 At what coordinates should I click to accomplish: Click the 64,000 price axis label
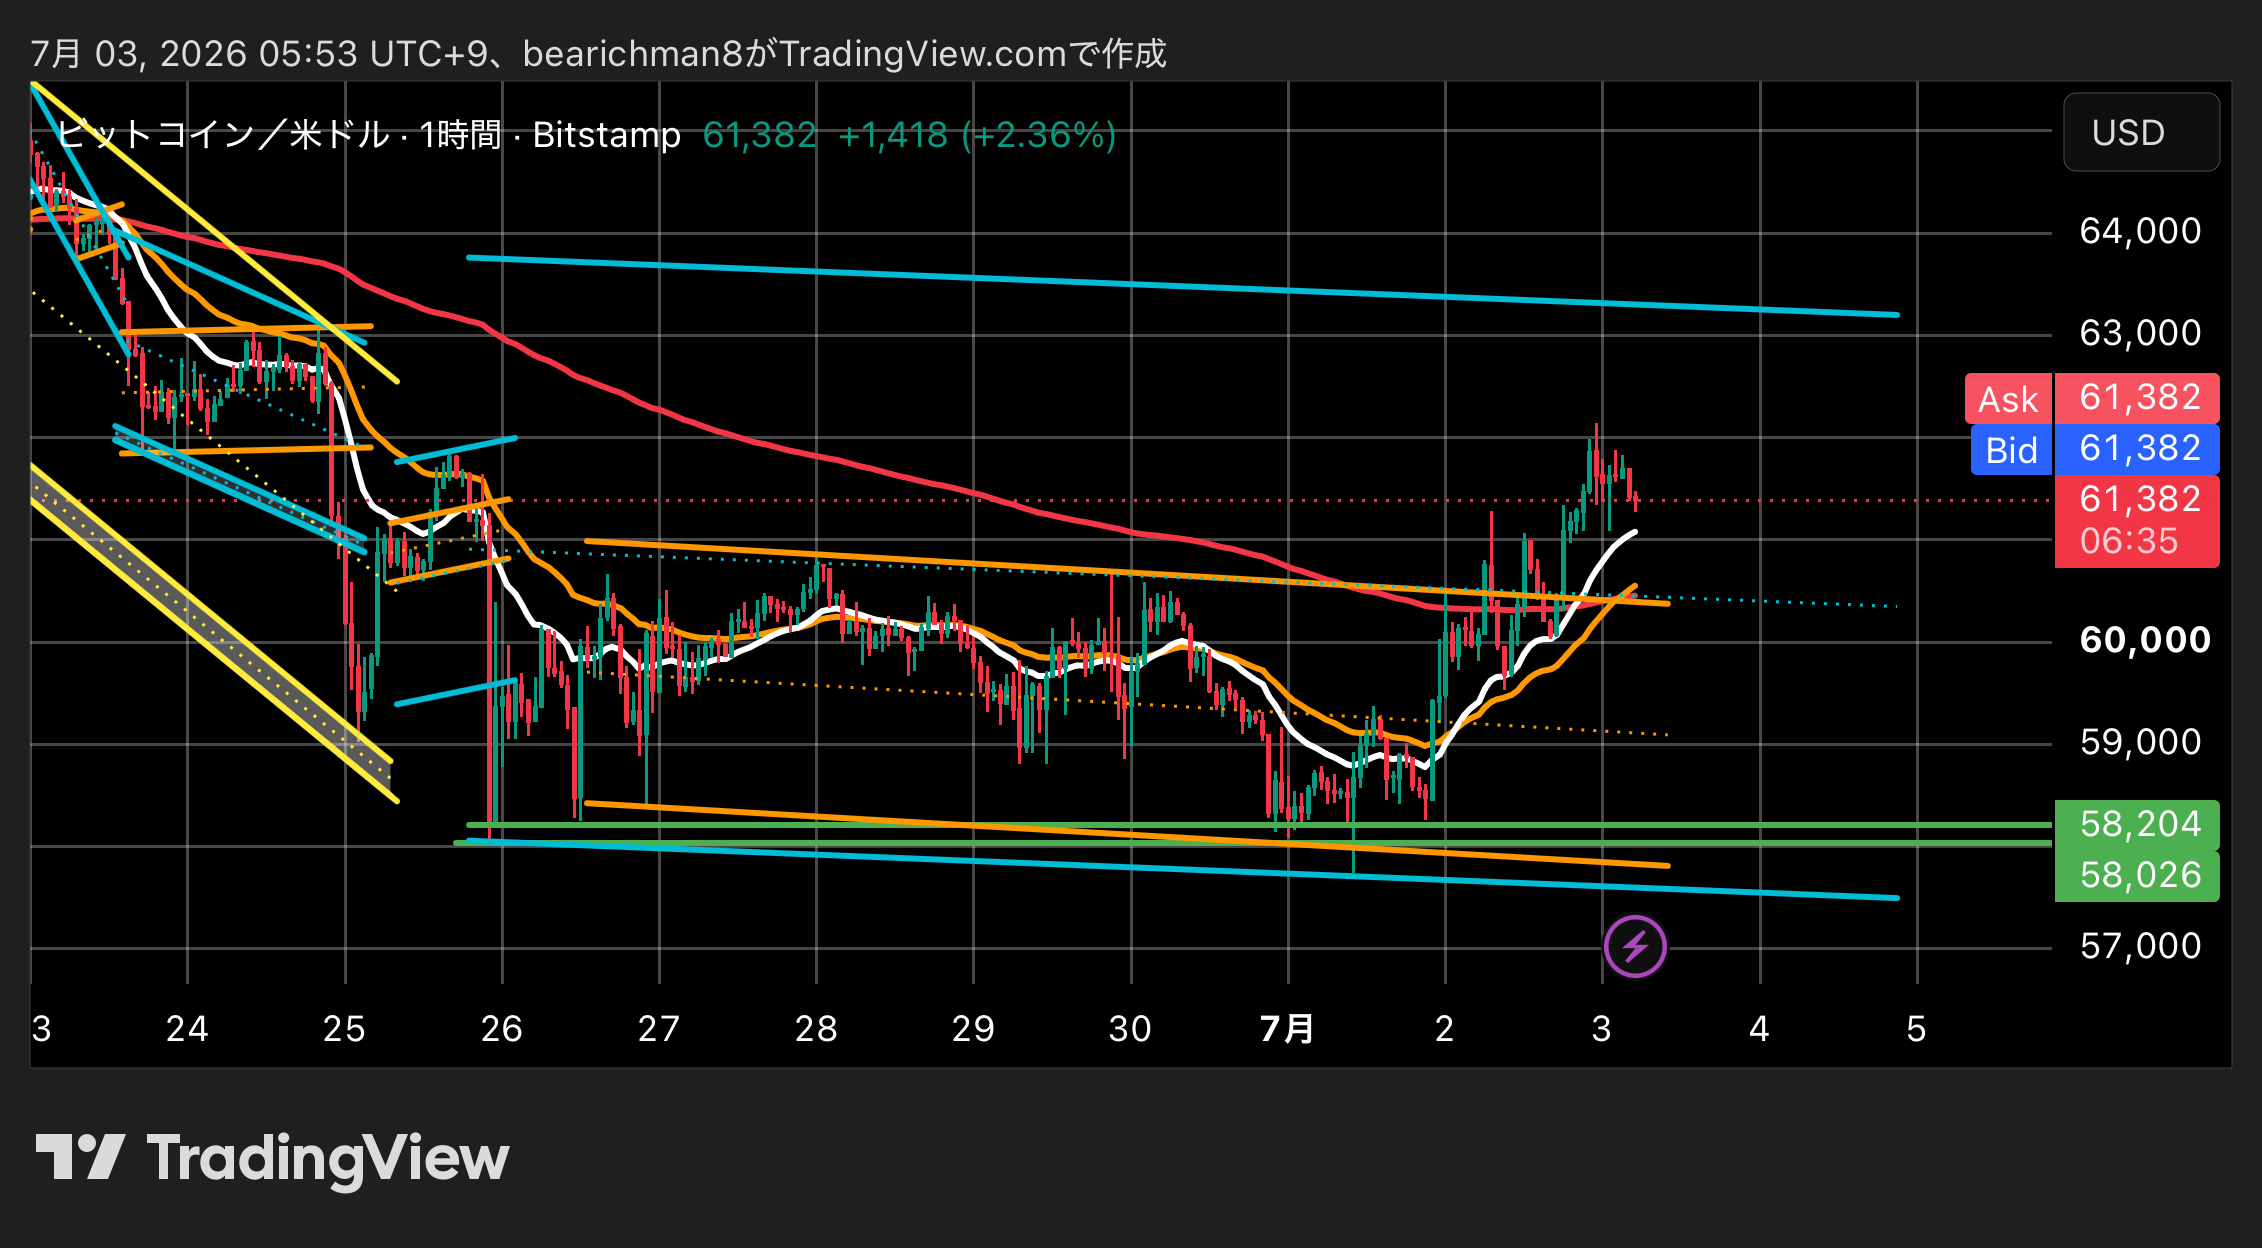pyautogui.click(x=2140, y=231)
